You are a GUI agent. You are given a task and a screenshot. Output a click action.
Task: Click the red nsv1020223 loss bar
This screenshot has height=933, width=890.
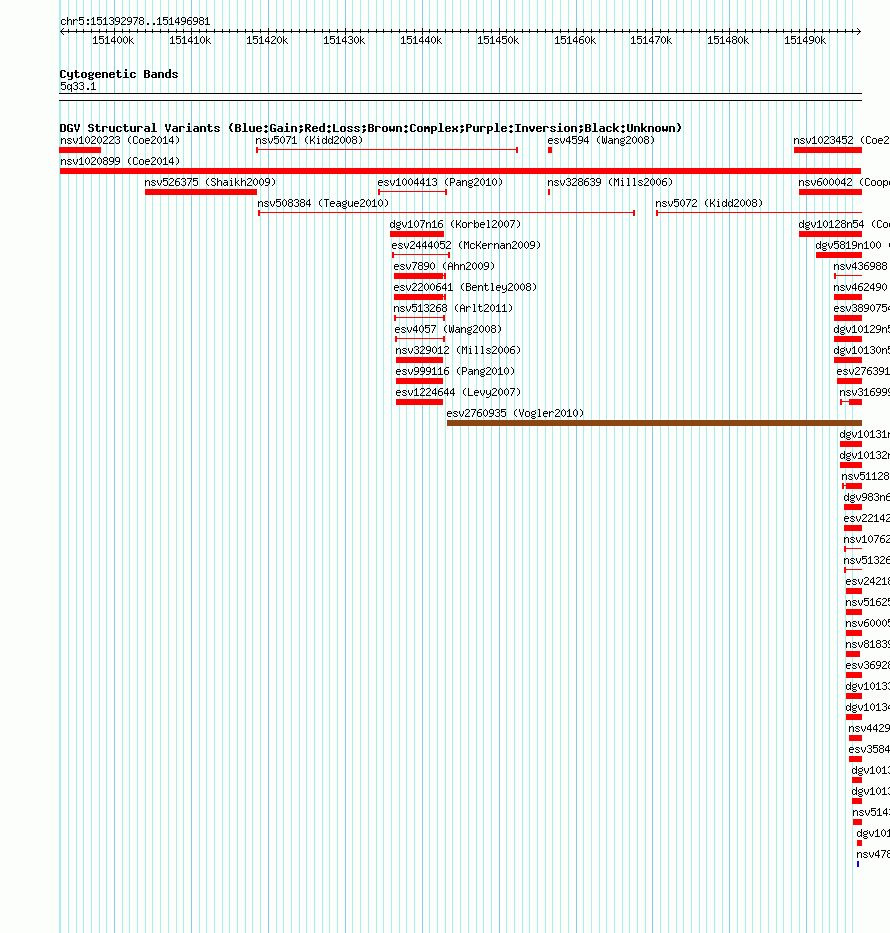coord(80,150)
